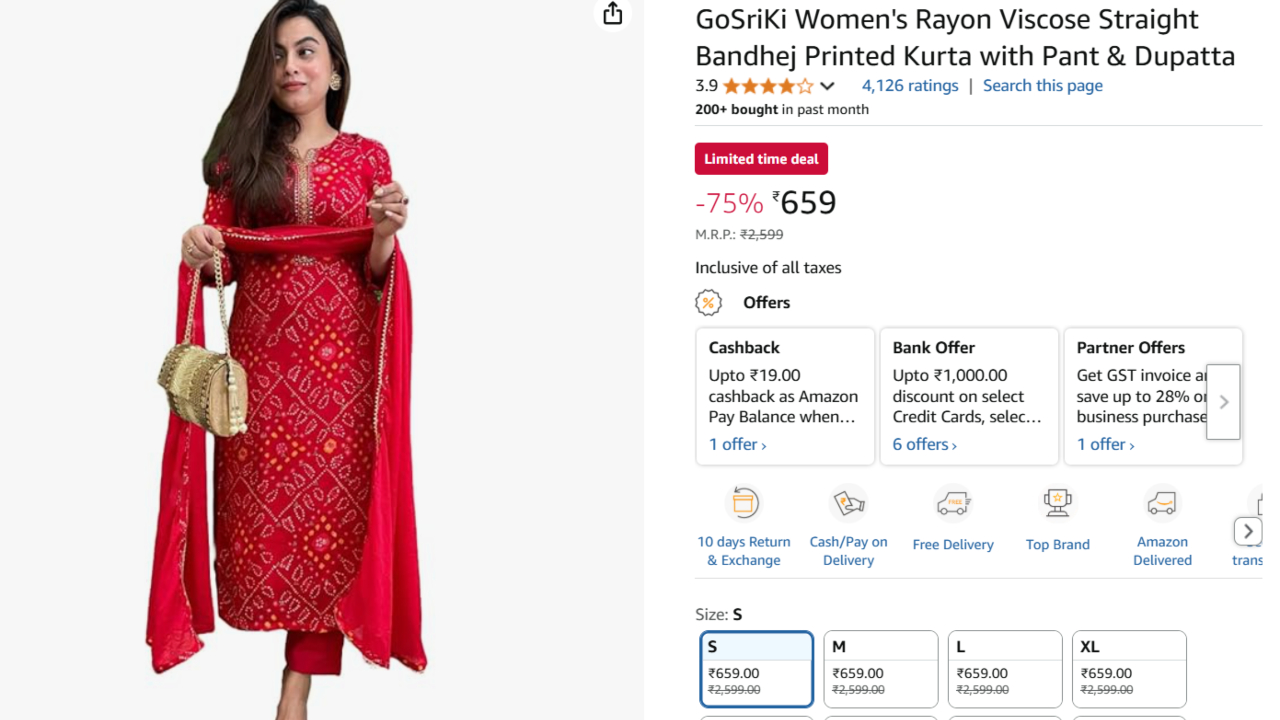Open the 4,126 ratings link

909,85
